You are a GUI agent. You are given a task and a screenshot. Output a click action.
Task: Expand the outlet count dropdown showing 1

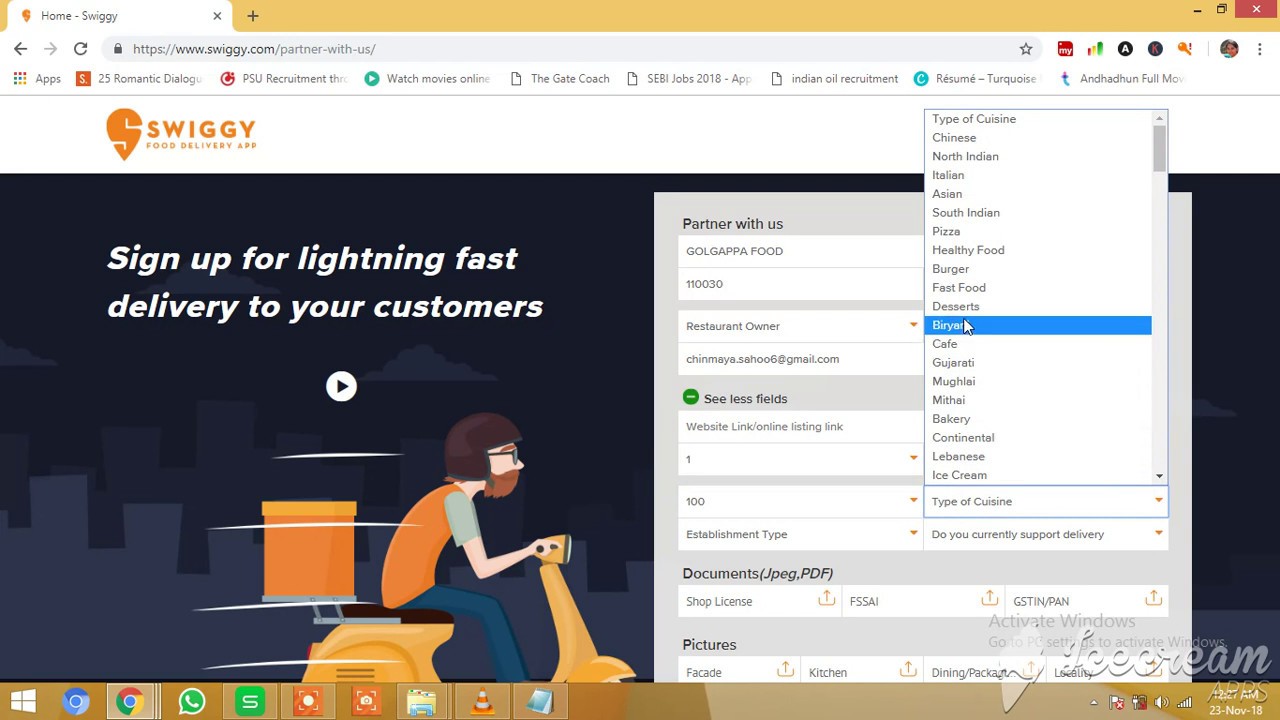click(801, 459)
